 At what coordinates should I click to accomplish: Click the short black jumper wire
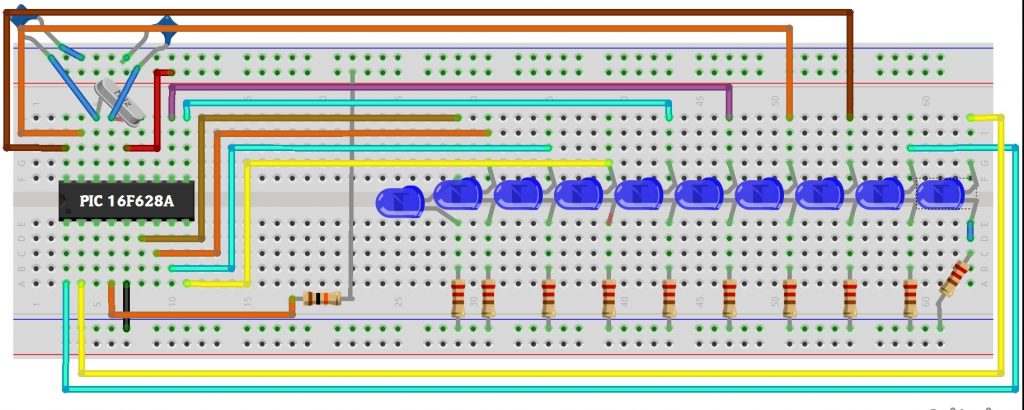(127, 306)
